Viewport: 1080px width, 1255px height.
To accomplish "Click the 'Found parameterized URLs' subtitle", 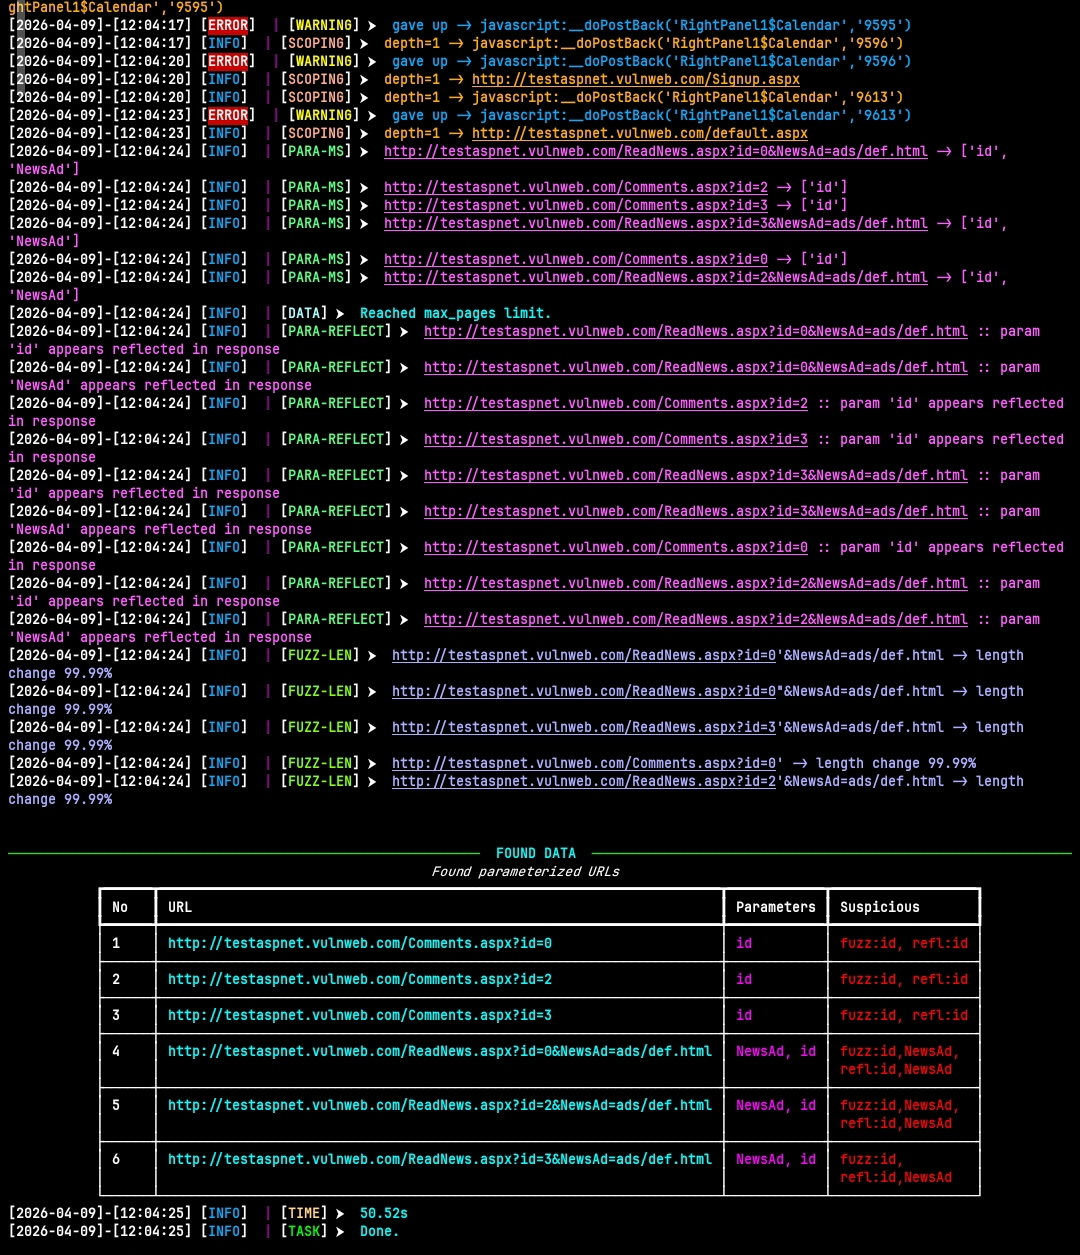I will (x=526, y=871).
